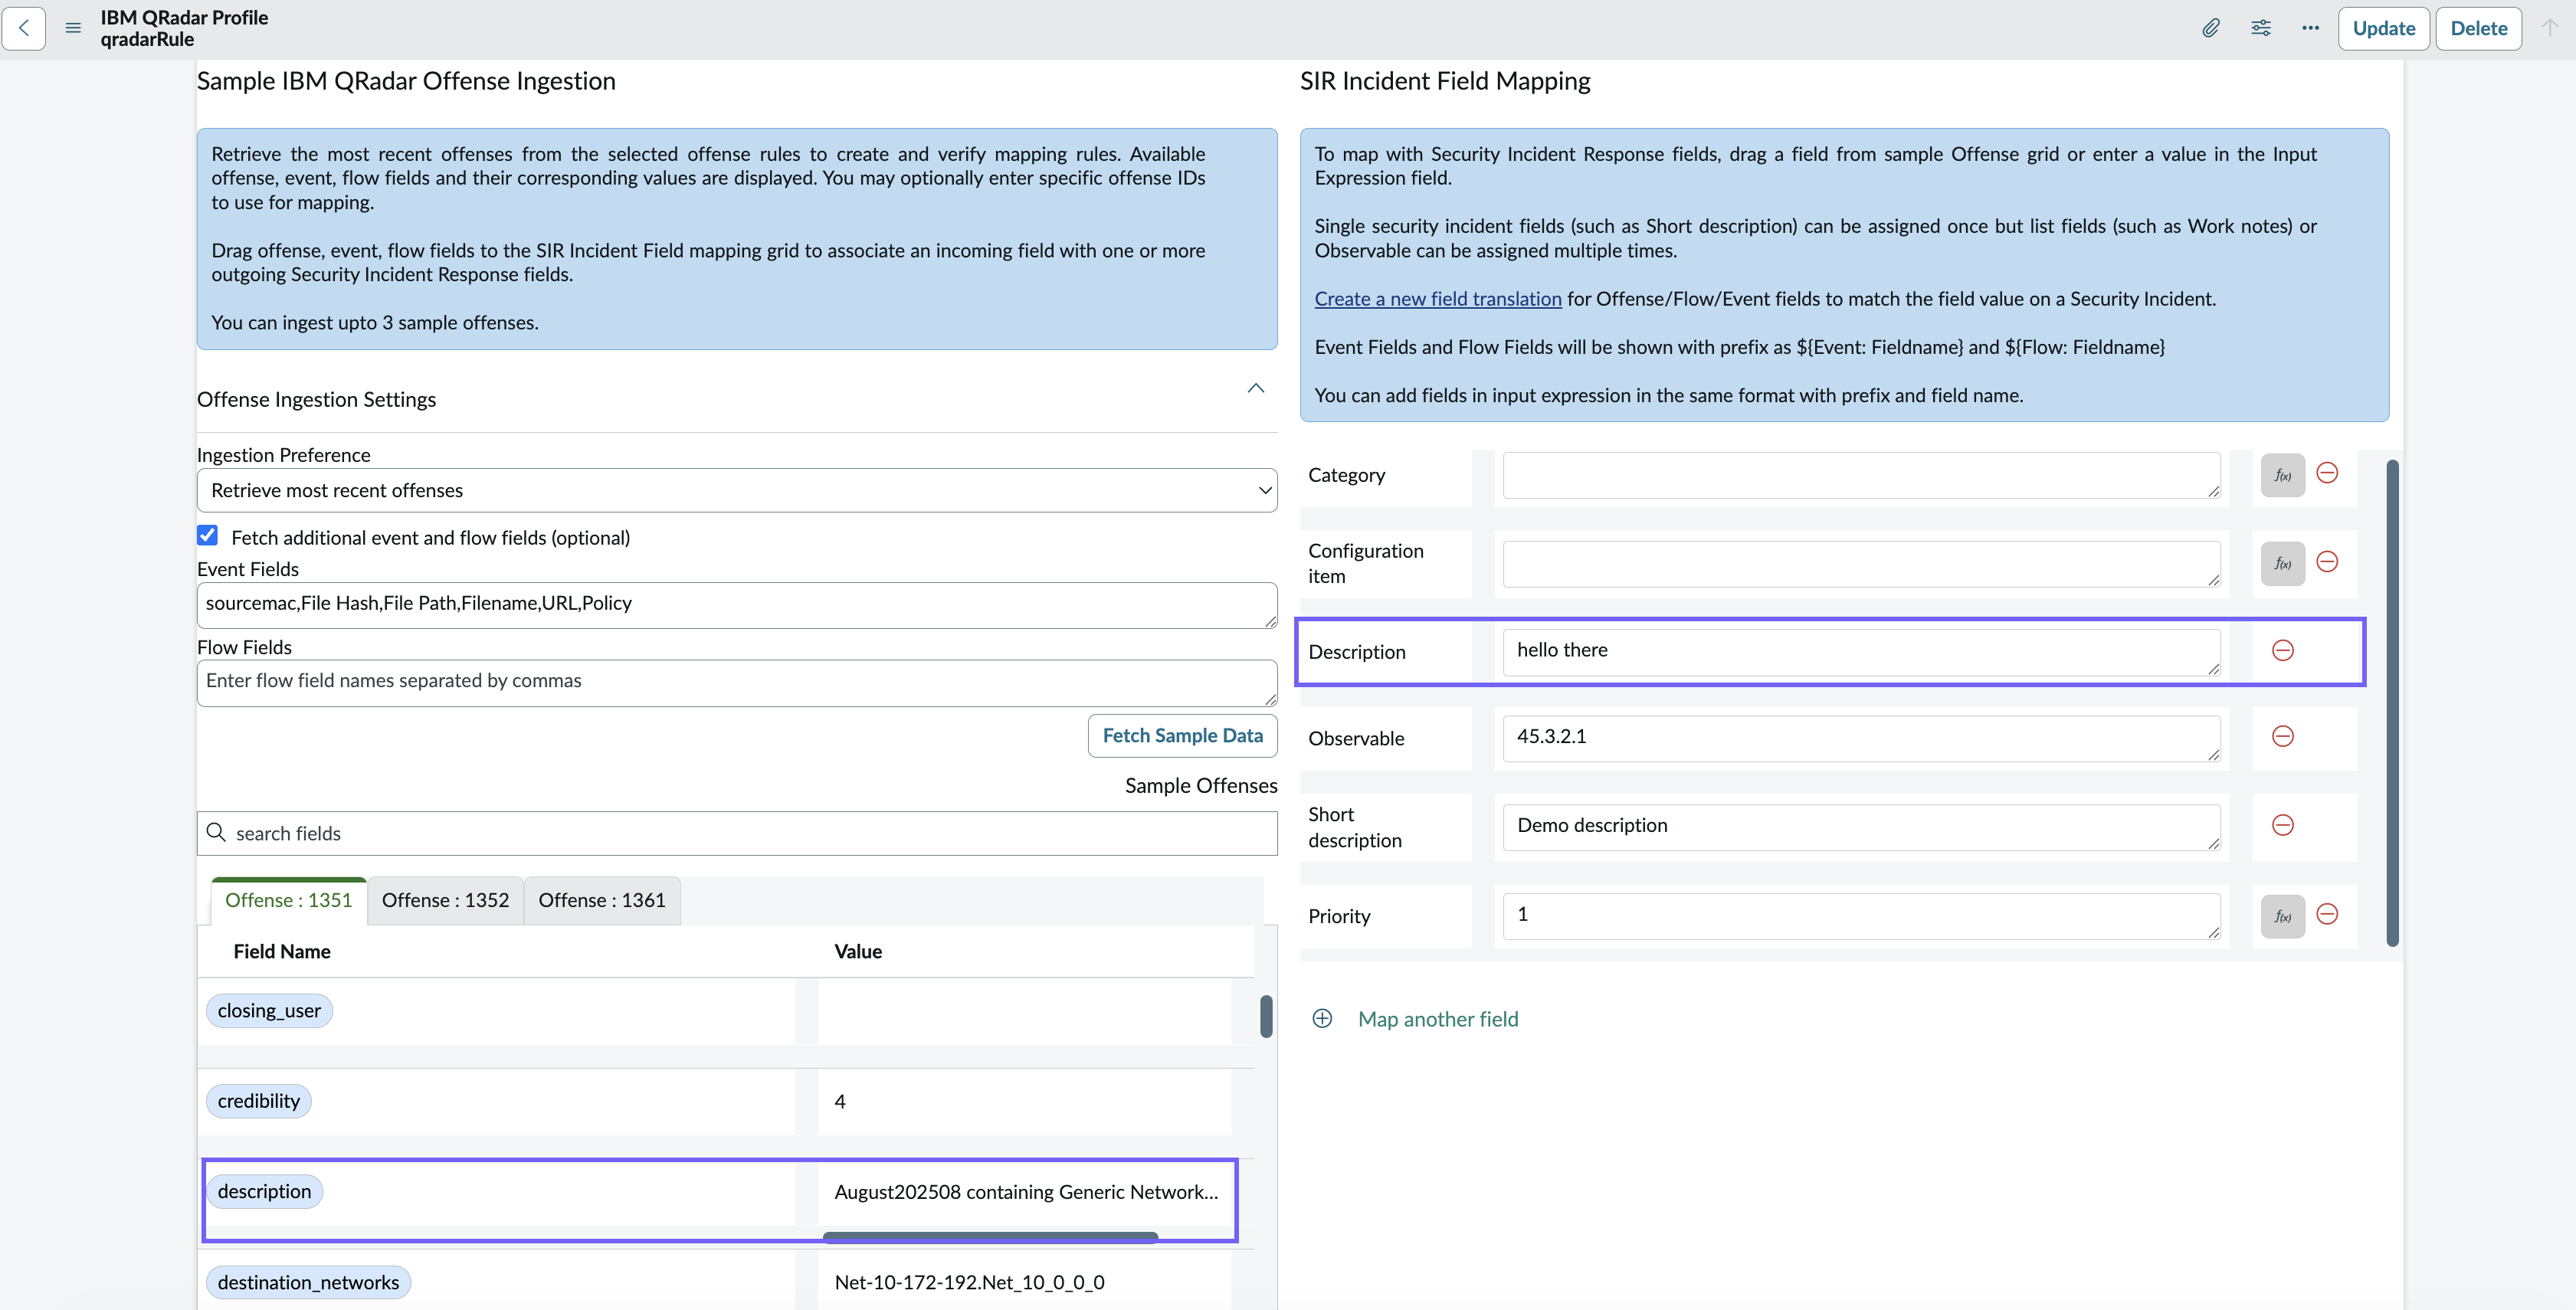Viewport: 2576px width, 1310px height.
Task: Focus the Event Fields text area
Action: coord(737,605)
